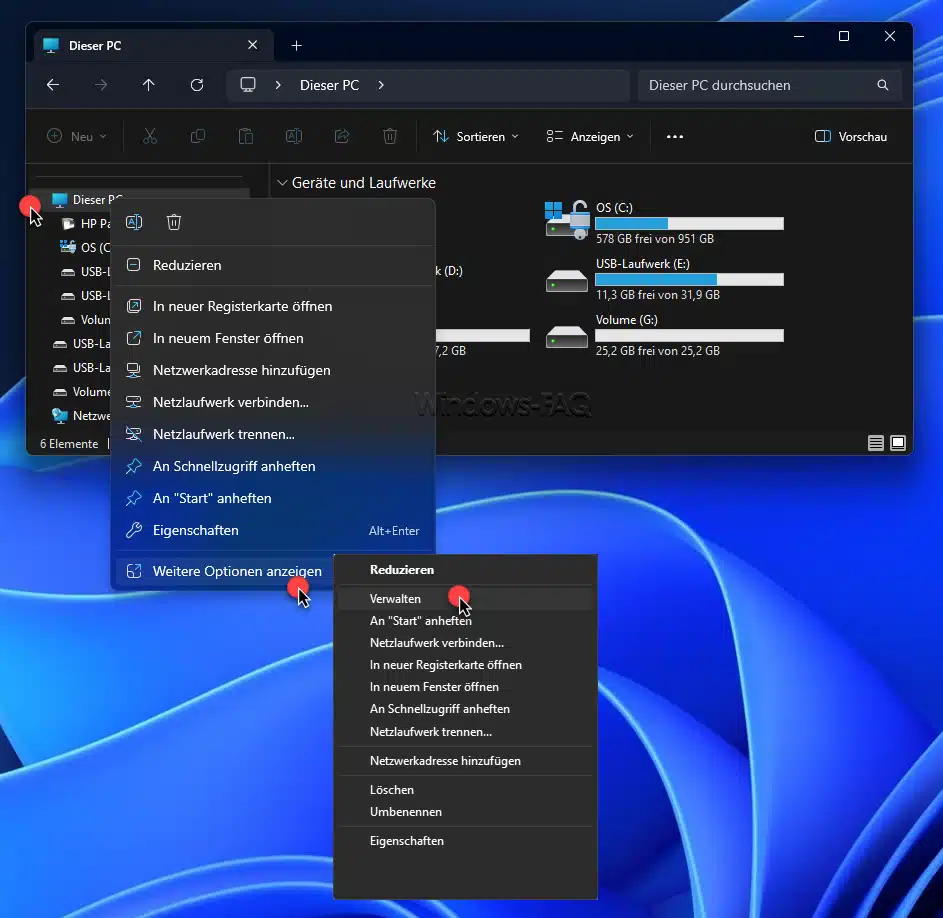This screenshot has height=918, width=943.
Task: Select Reduzieren in the context menu
Action: [274, 265]
